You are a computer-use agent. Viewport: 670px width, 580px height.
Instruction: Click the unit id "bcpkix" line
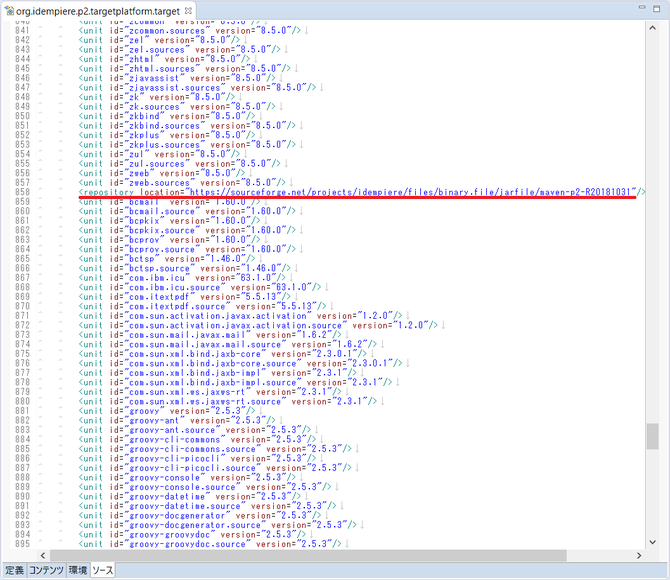[170, 221]
